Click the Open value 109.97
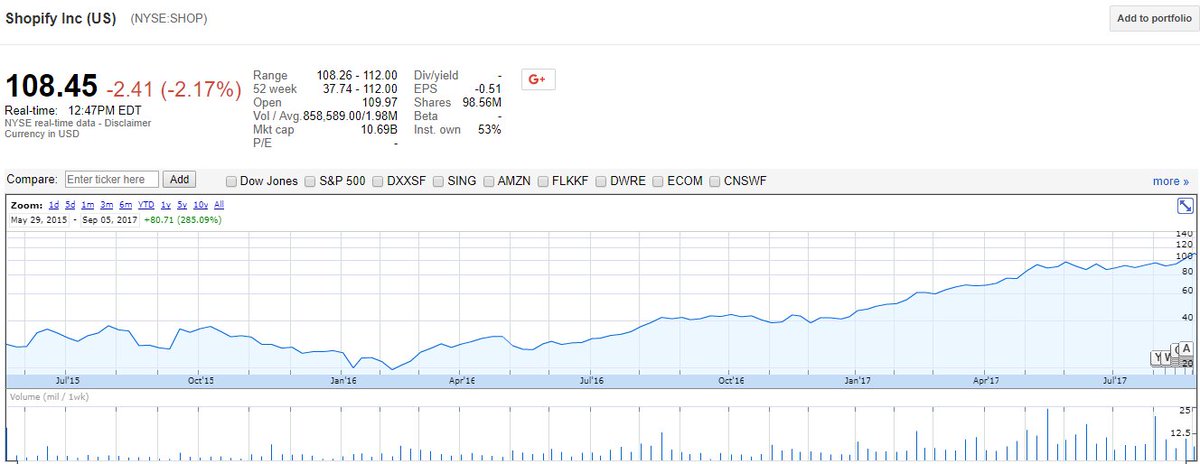 (x=379, y=103)
